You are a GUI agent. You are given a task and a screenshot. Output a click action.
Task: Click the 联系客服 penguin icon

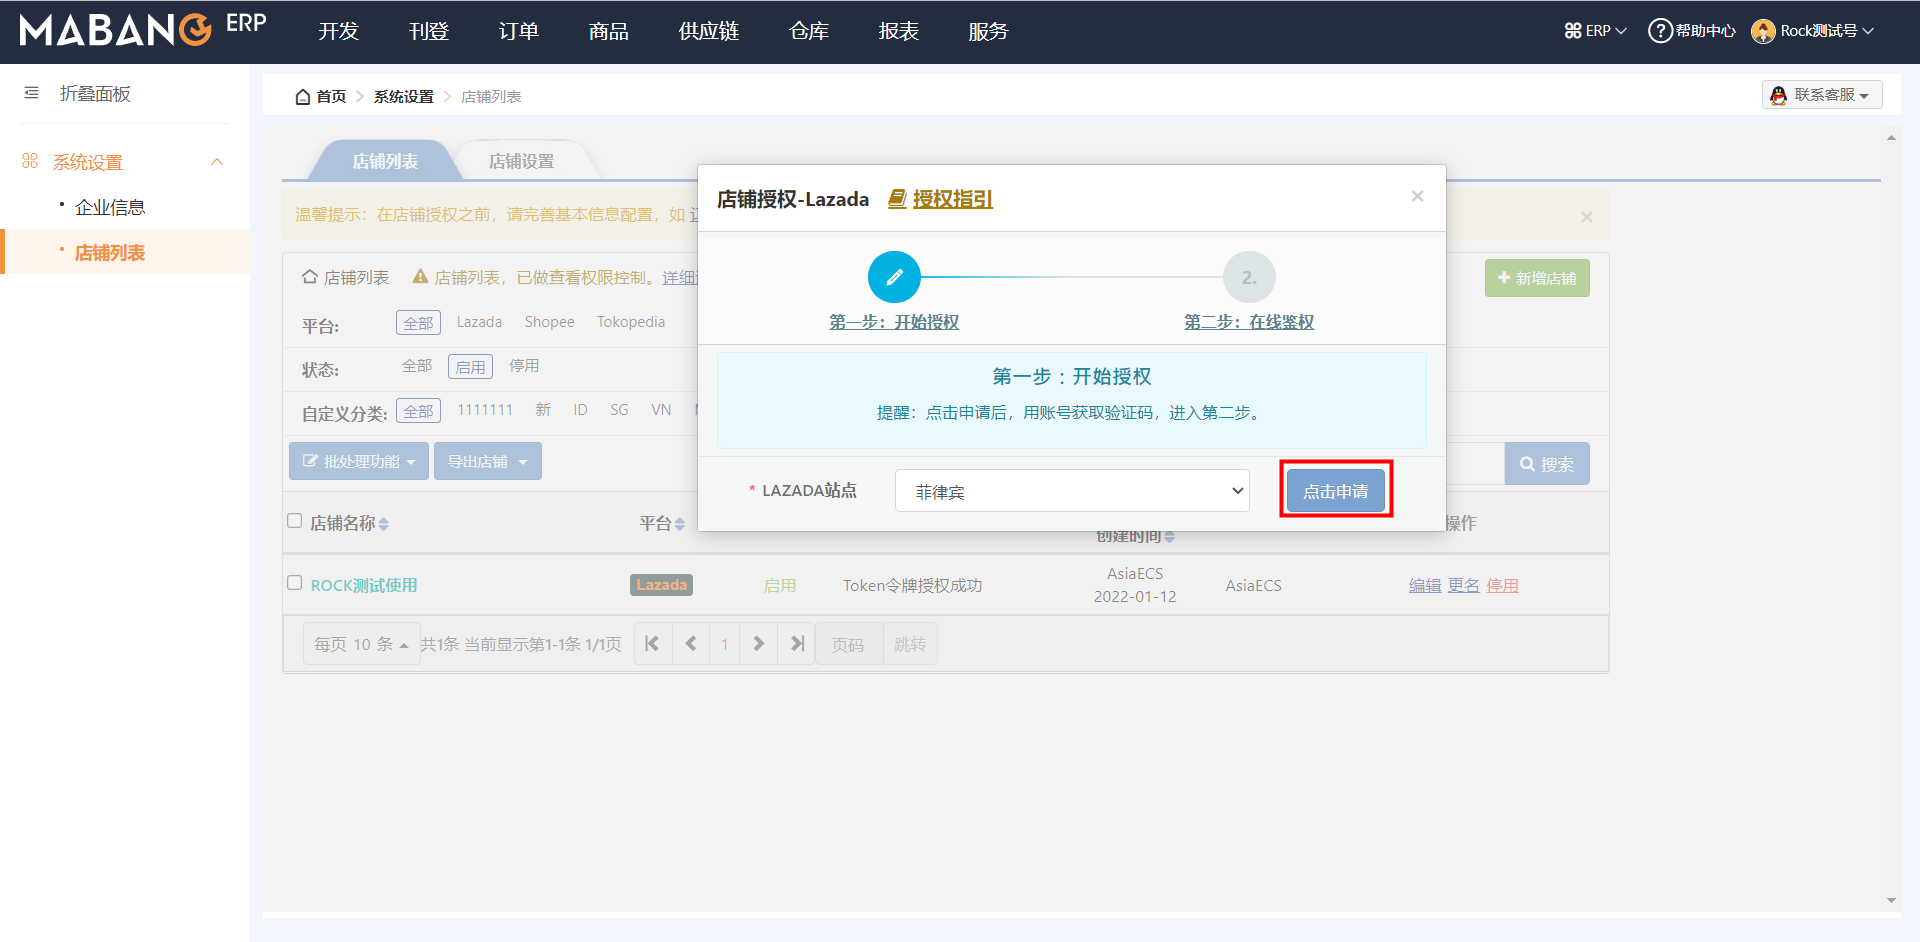pos(1778,95)
